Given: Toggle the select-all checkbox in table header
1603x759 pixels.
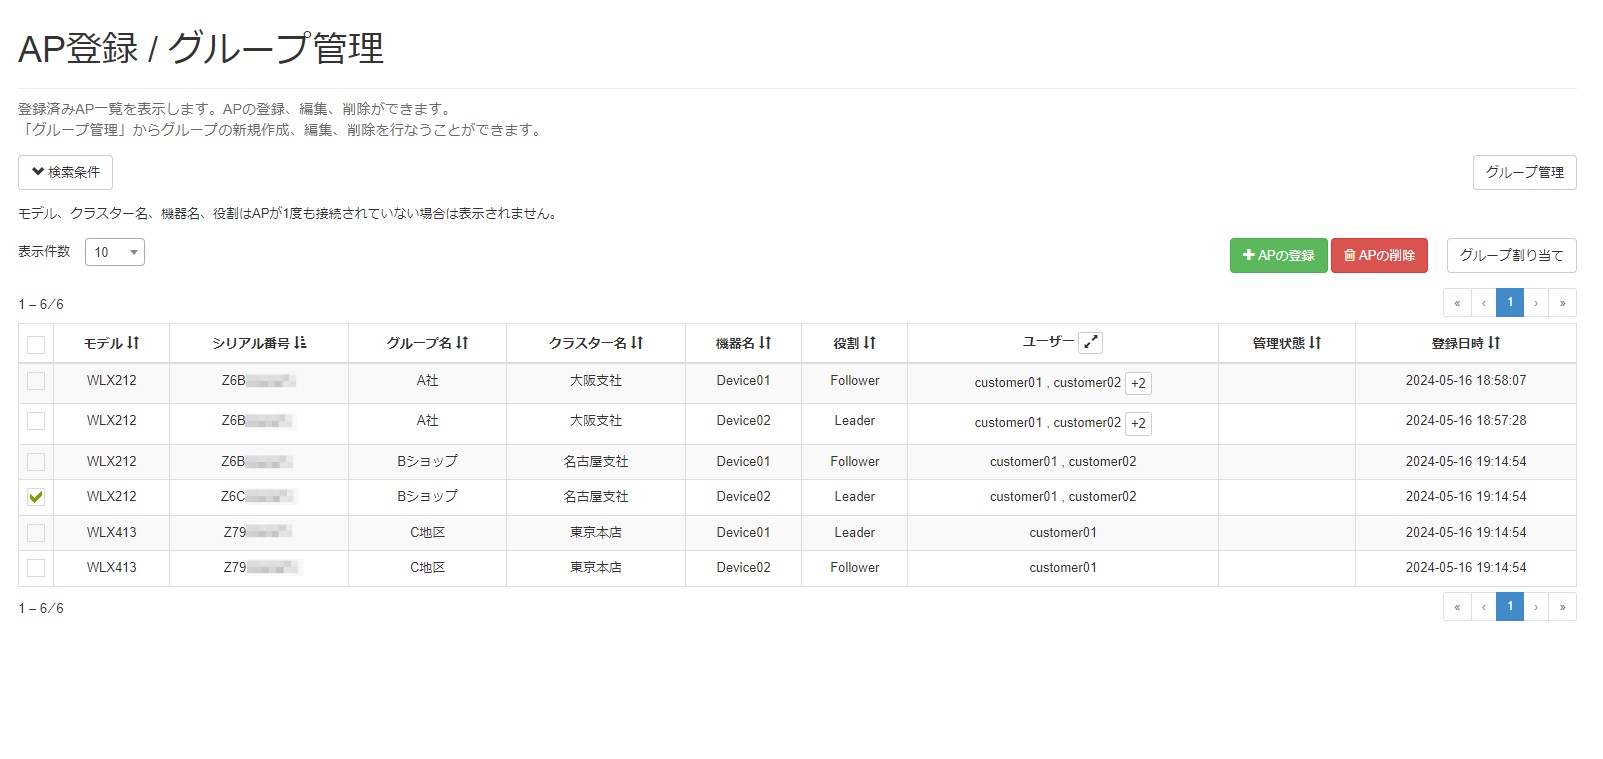Looking at the screenshot, I should click(x=36, y=345).
